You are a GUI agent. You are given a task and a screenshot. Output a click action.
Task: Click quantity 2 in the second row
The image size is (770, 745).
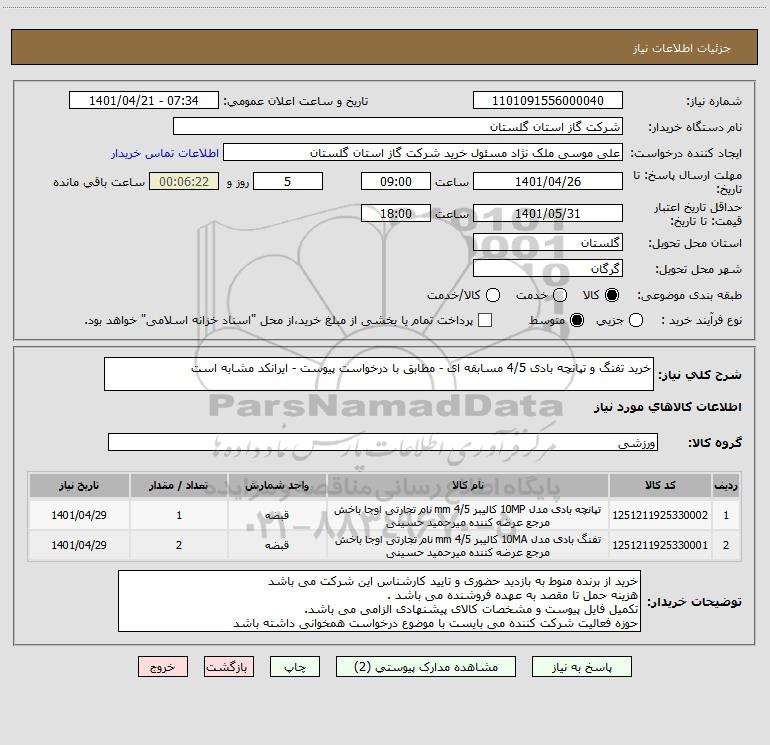[179, 545]
